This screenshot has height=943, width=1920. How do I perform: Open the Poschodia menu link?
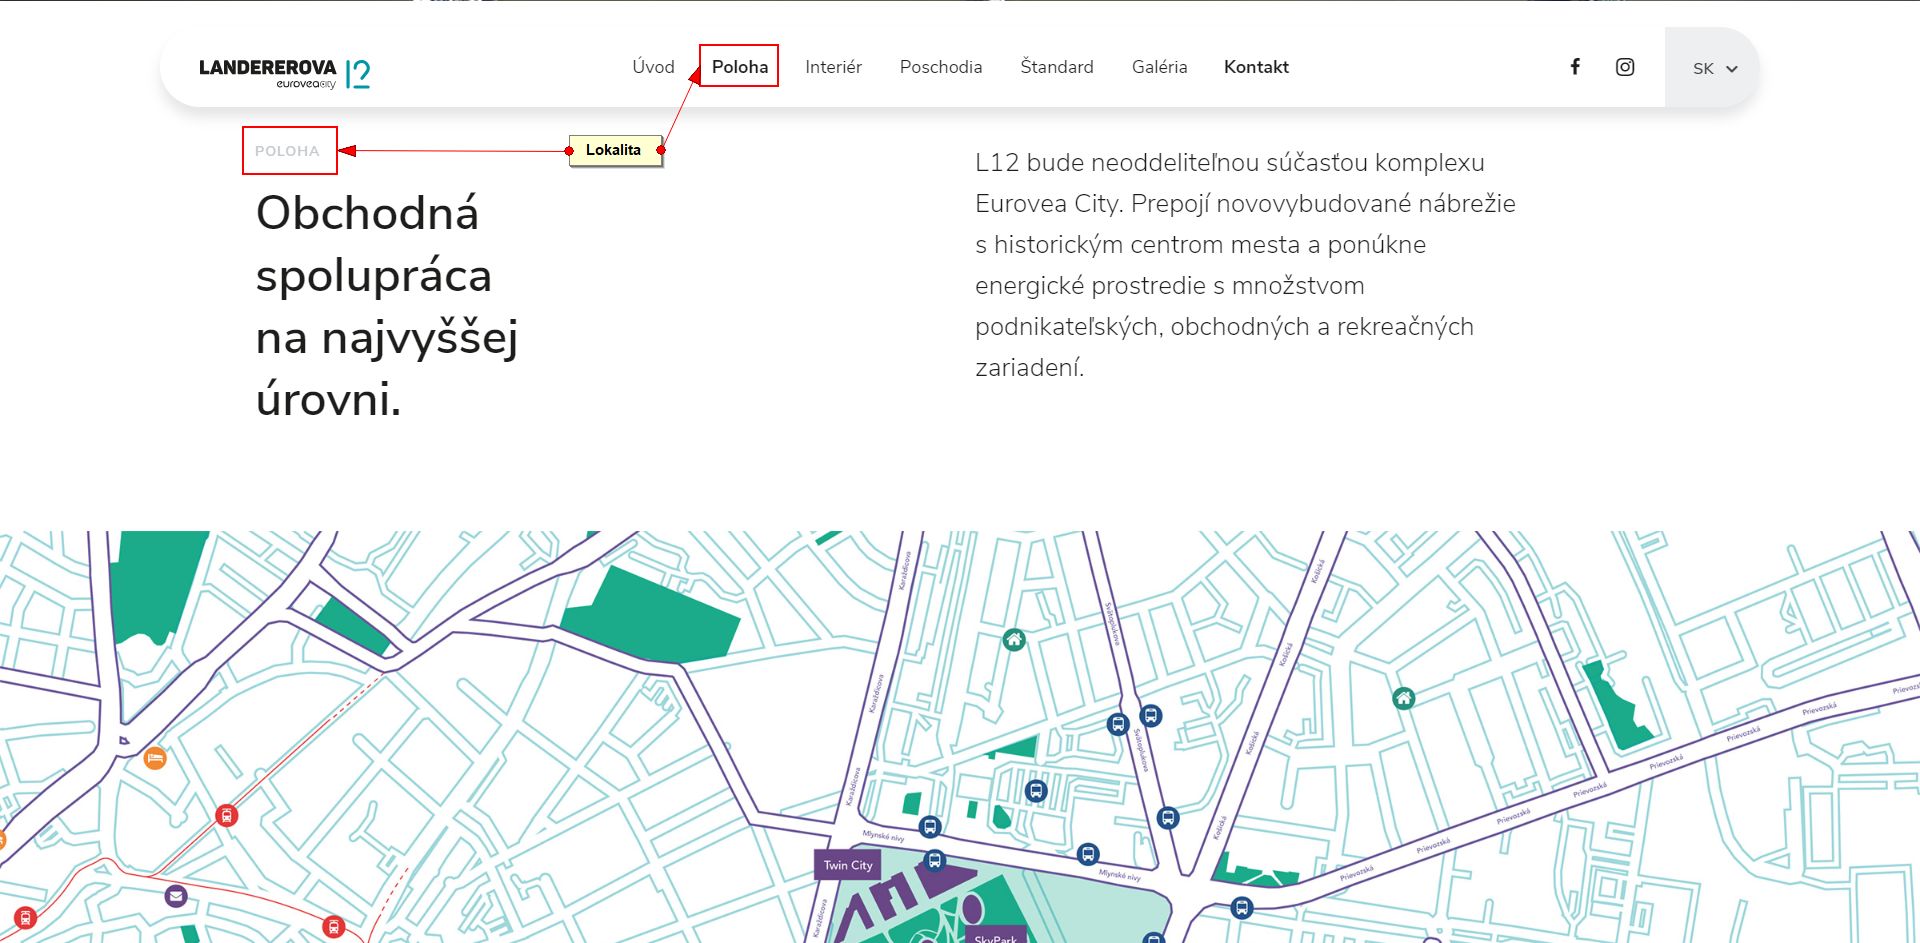[941, 67]
